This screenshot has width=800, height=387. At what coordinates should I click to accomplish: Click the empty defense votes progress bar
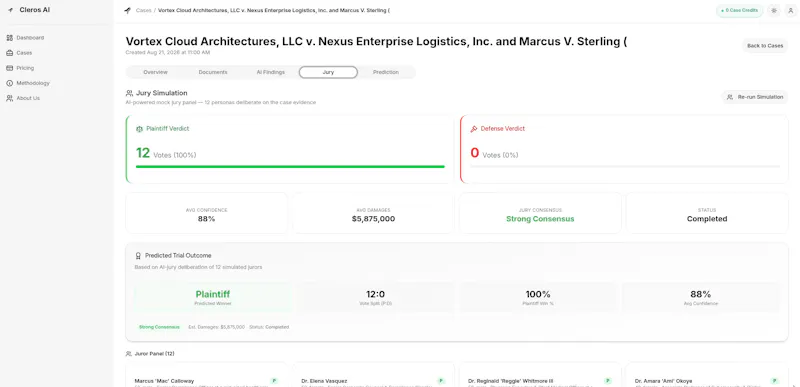tap(625, 166)
